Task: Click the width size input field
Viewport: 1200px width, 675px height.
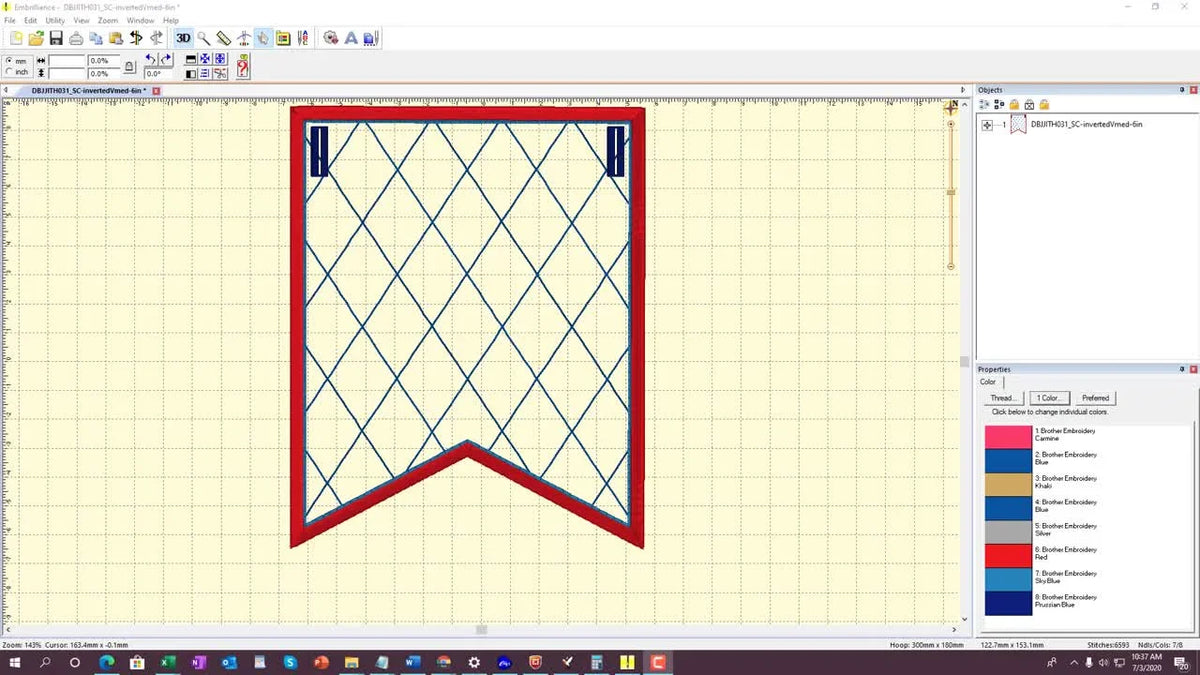Action: click(66, 60)
